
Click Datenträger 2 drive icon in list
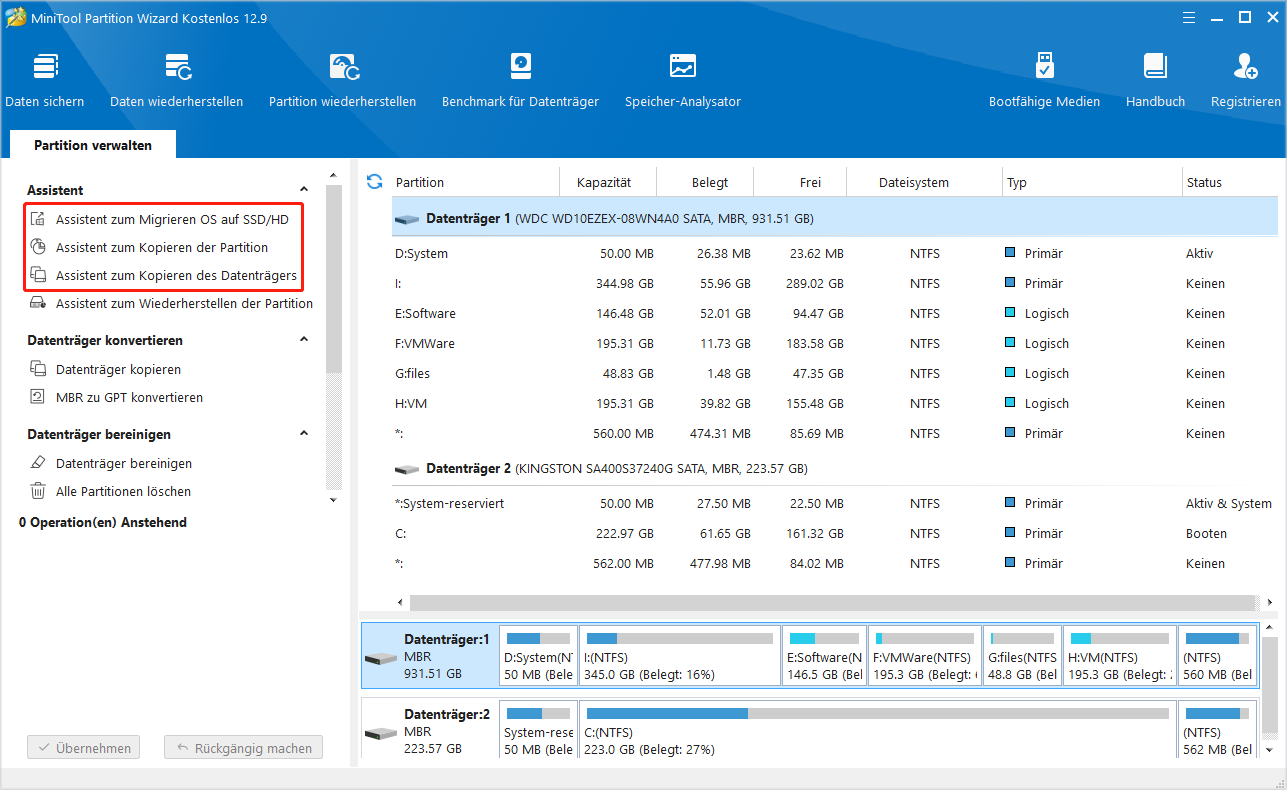tap(407, 468)
